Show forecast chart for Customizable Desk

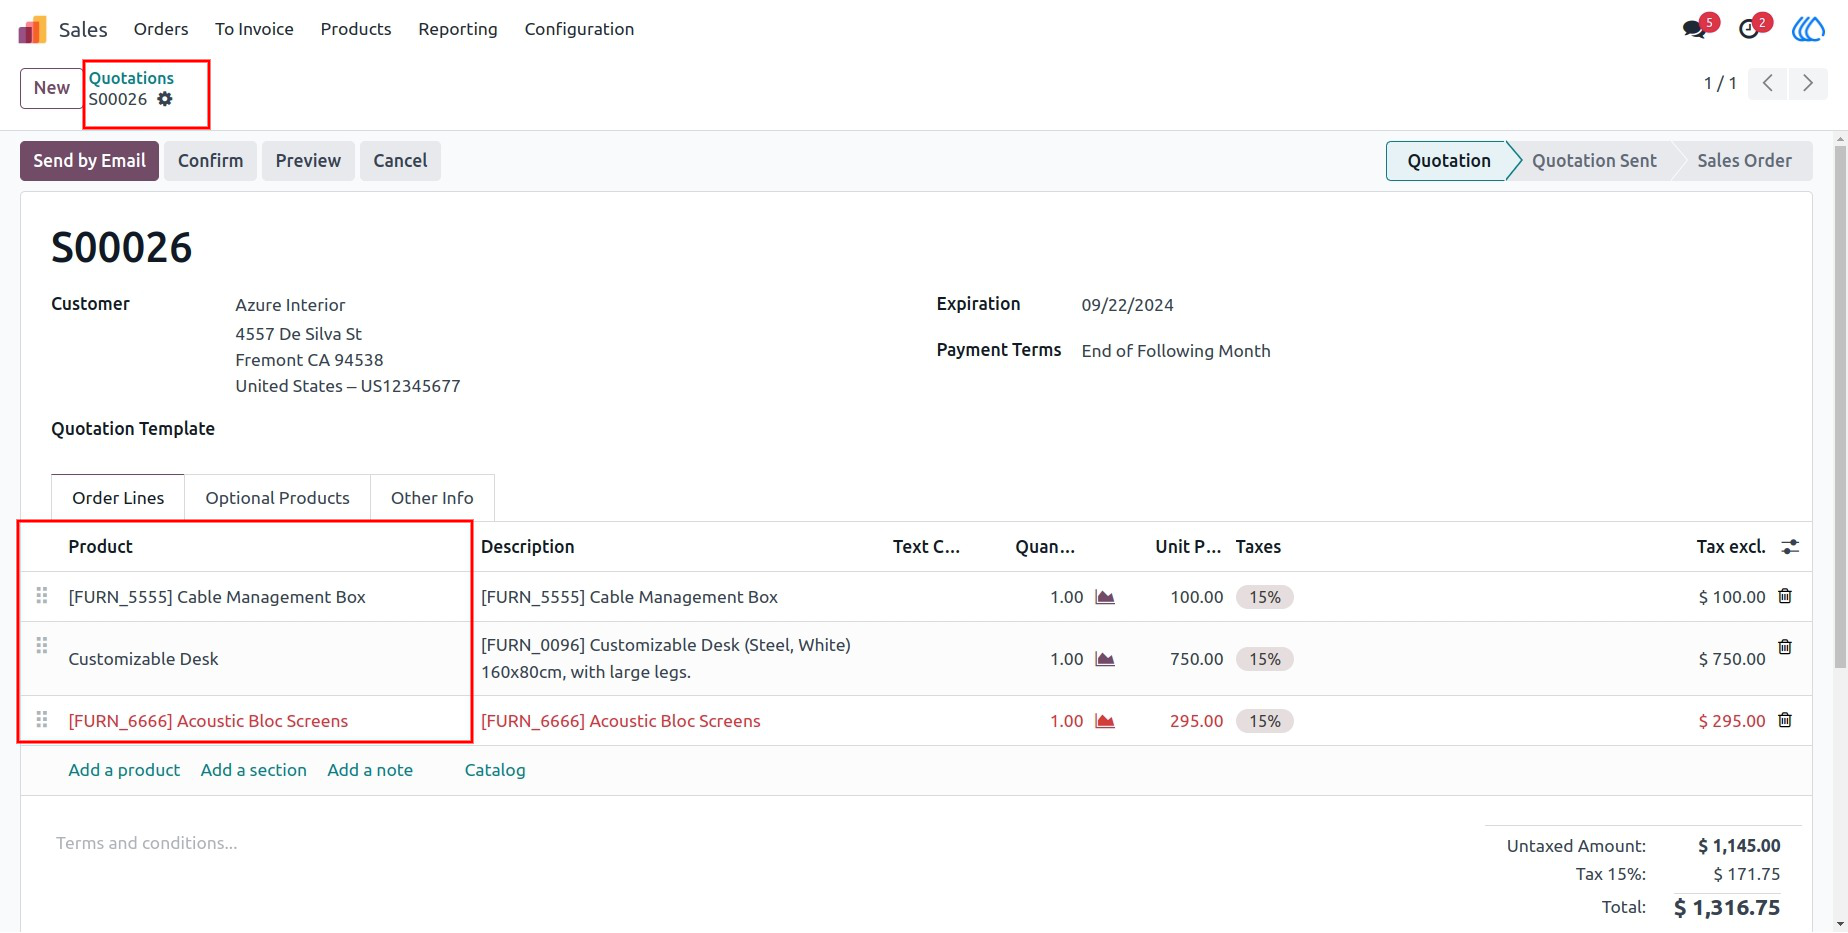pyautogui.click(x=1105, y=659)
